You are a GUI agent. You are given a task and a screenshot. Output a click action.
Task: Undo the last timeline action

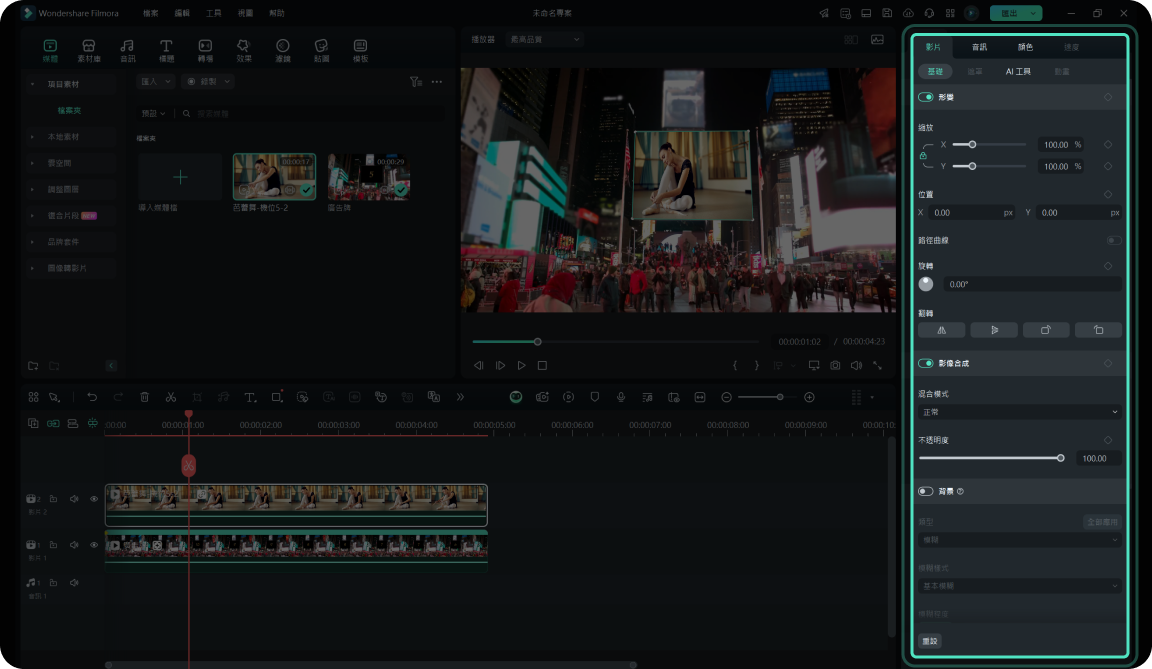point(92,397)
